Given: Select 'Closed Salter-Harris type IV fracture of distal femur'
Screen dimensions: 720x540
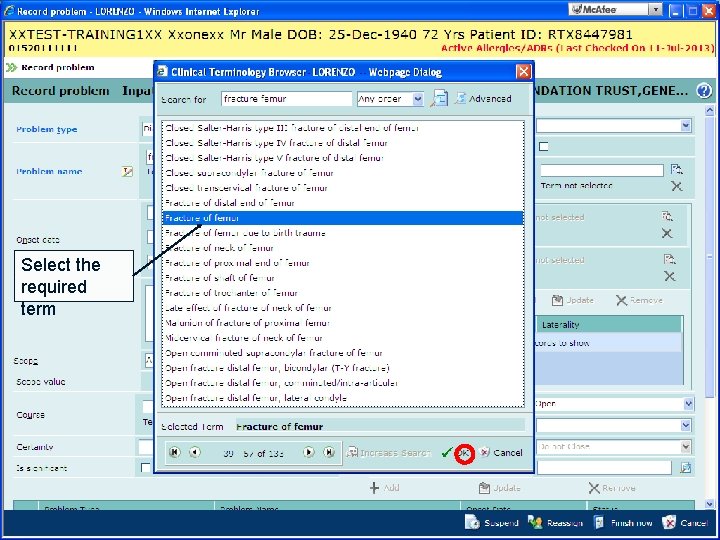Looking at the screenshot, I should tap(343, 143).
